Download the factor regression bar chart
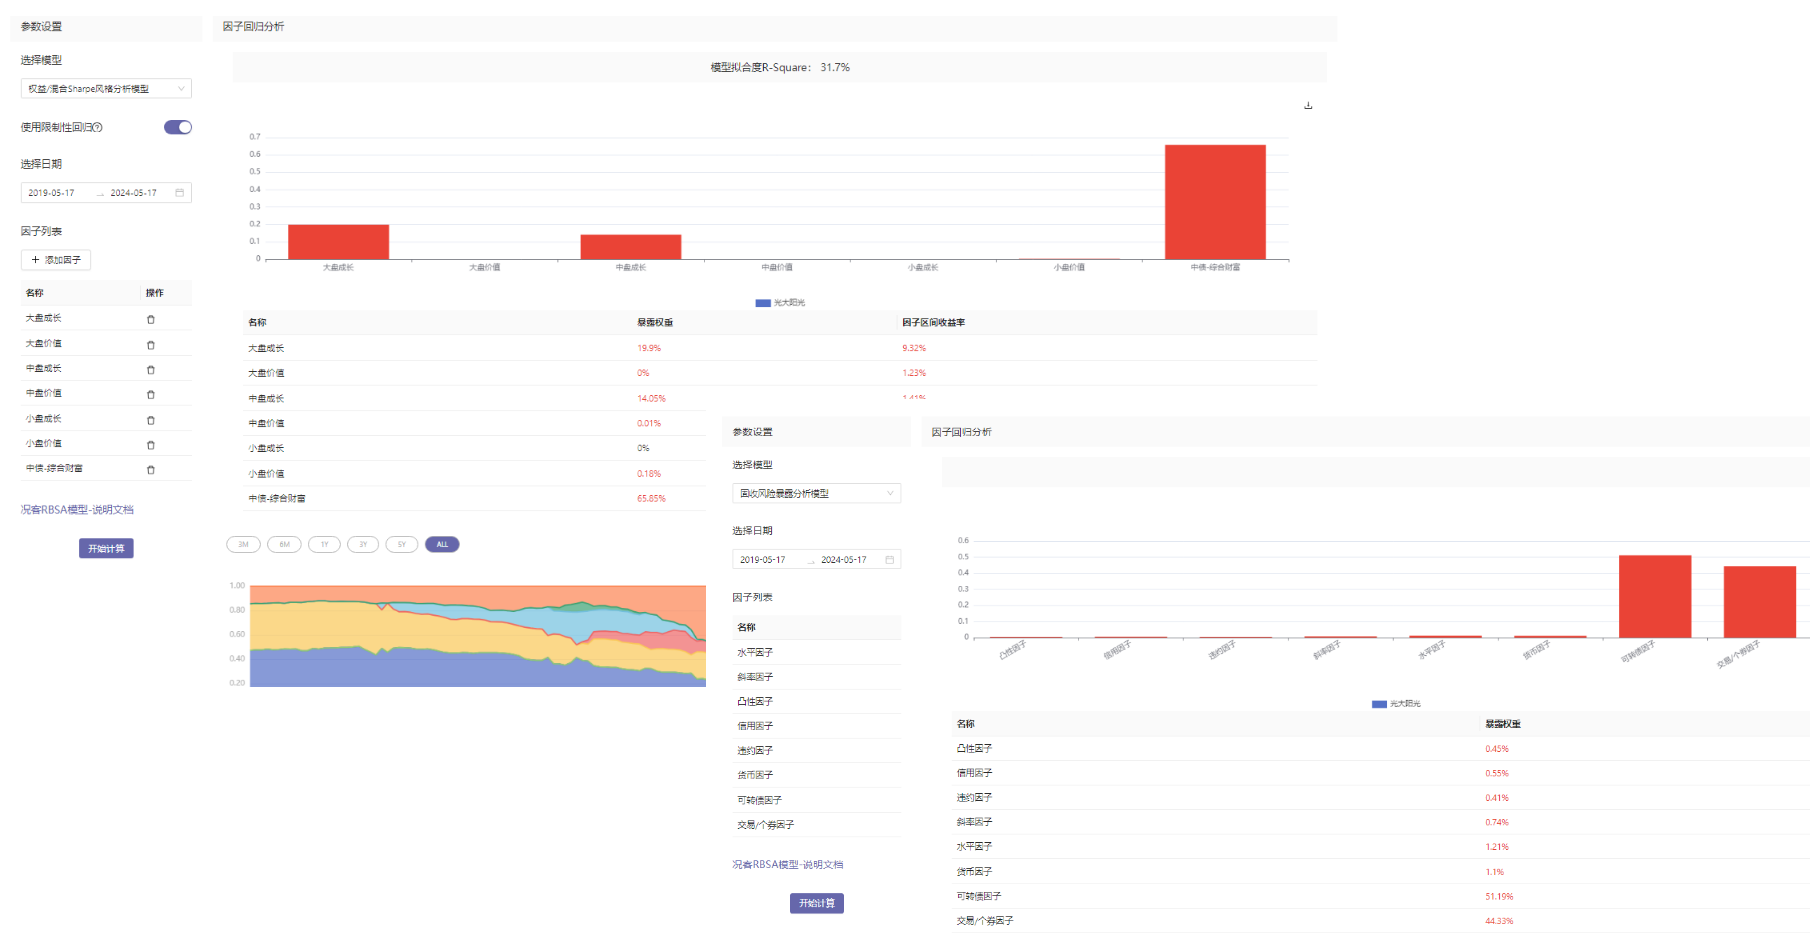Screen dimensions: 1813x939 [x=1308, y=106]
